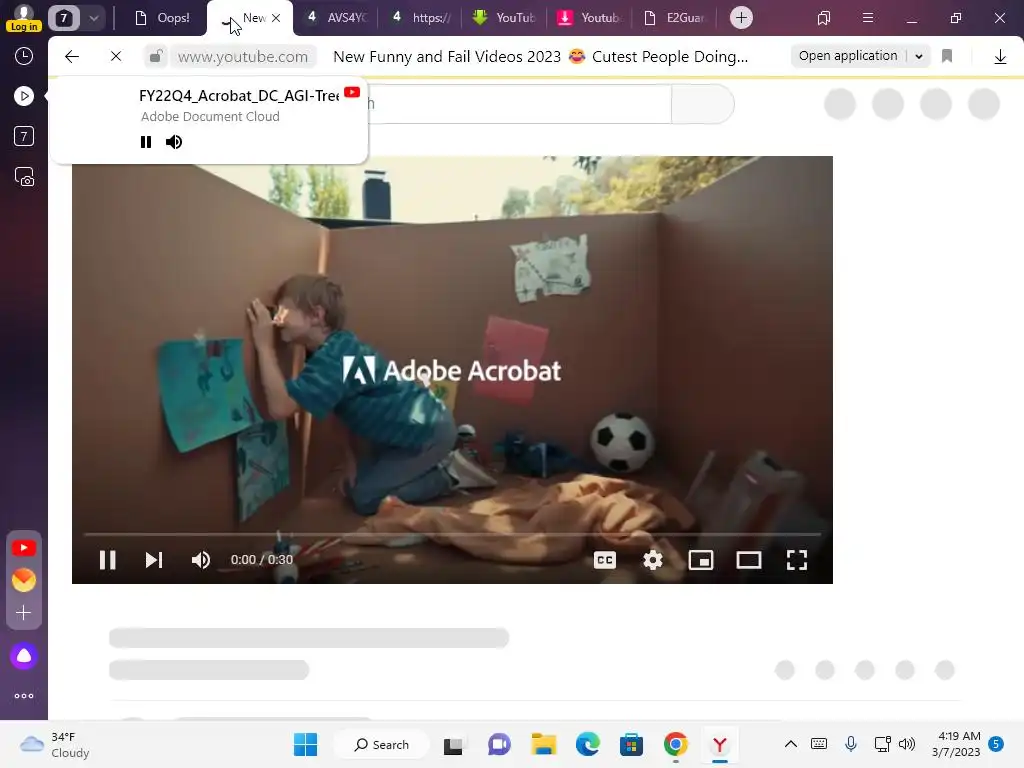Switch to the E2Guardian tab

point(675,18)
